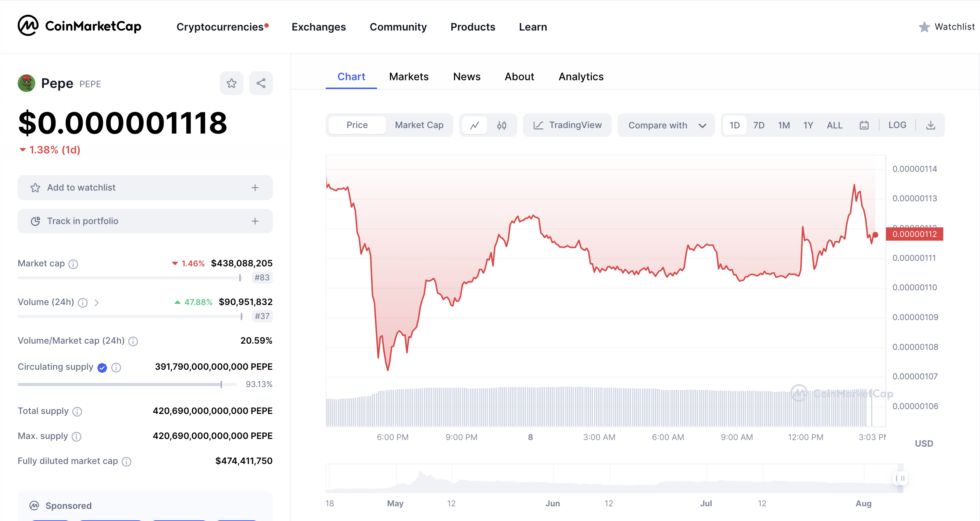Click the chart overview timeline strip

(615, 479)
